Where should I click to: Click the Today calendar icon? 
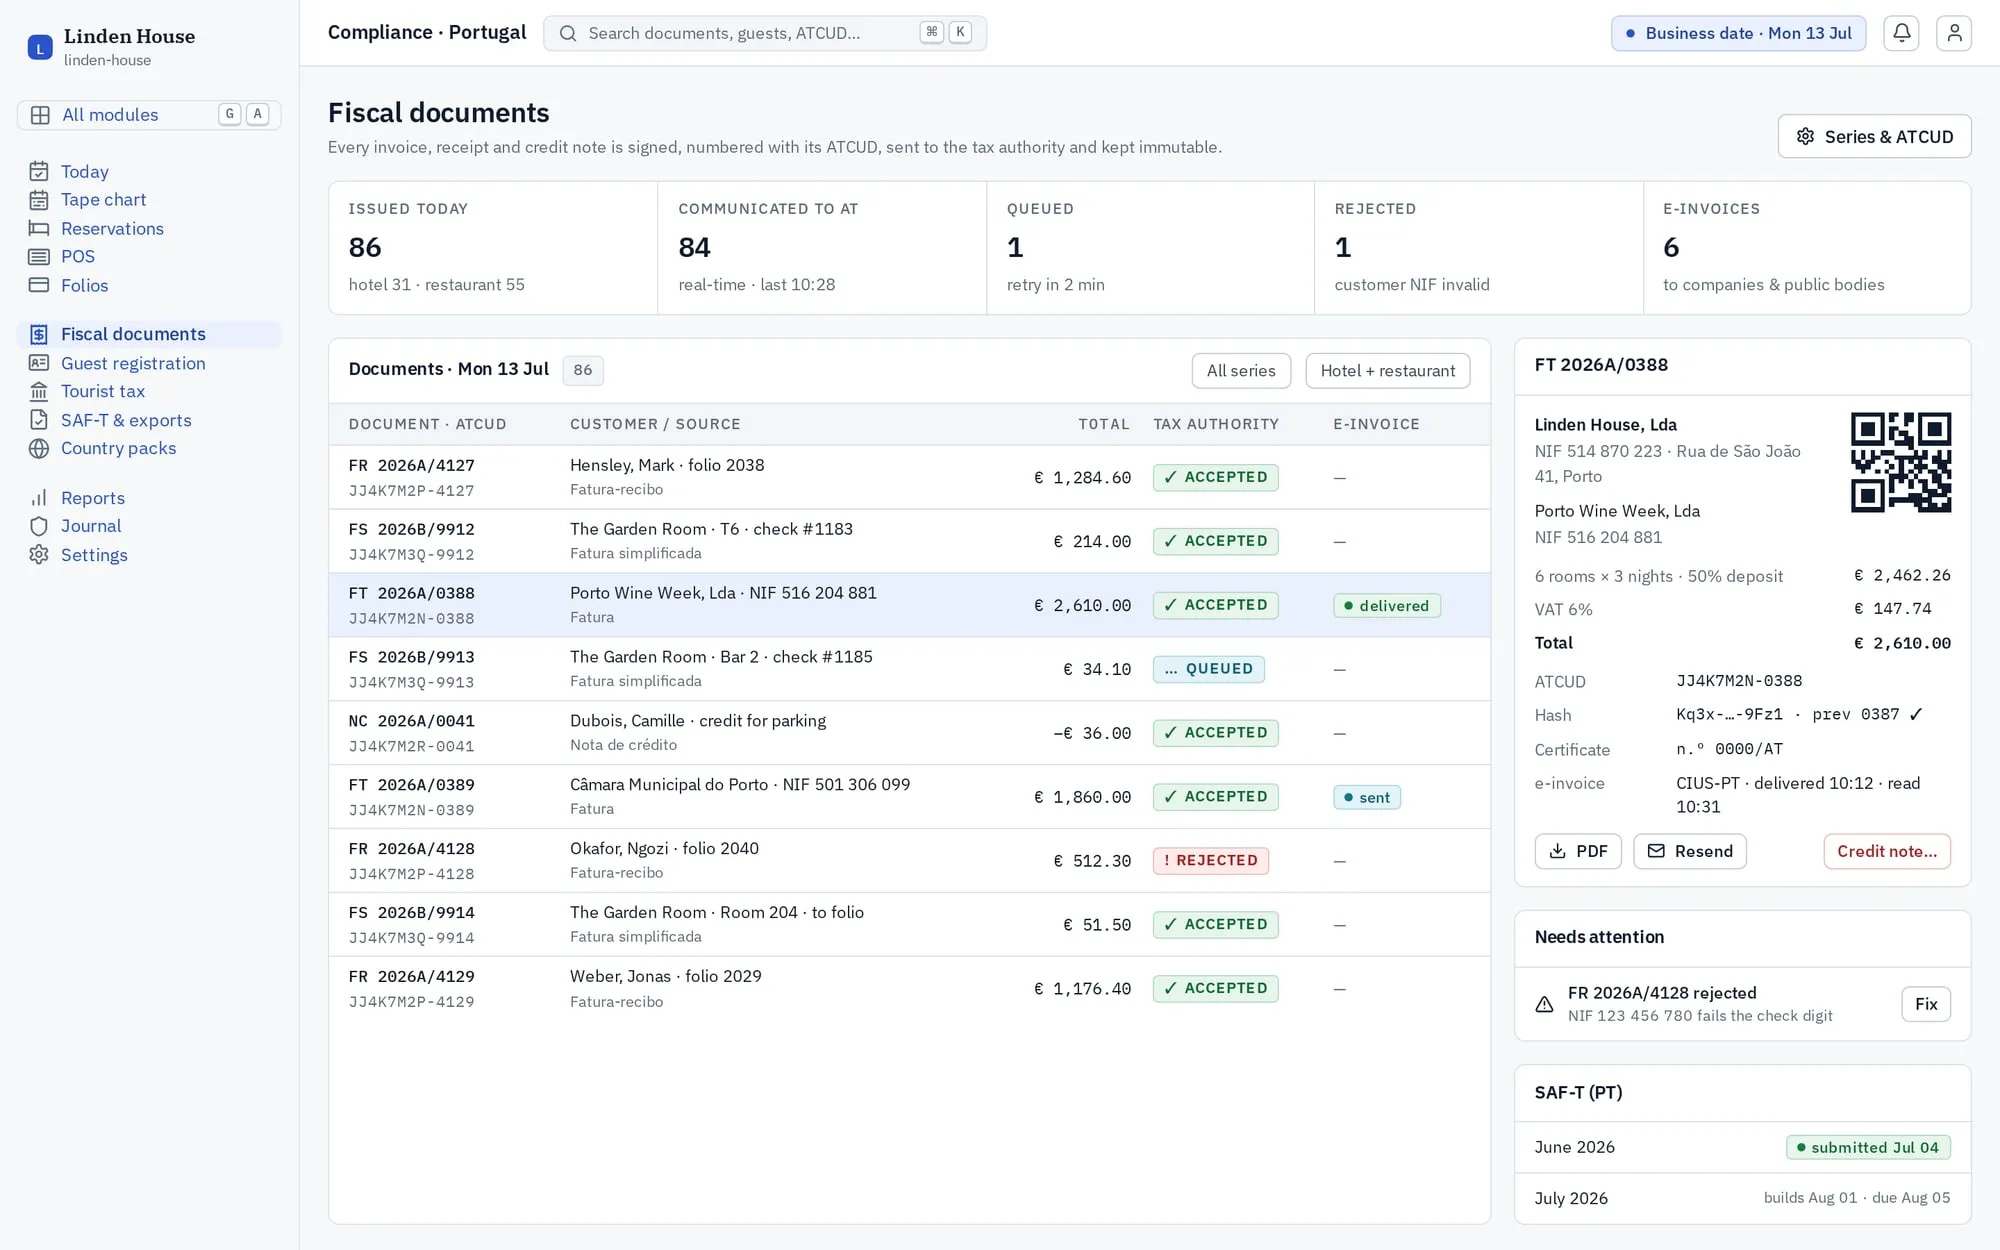click(39, 171)
